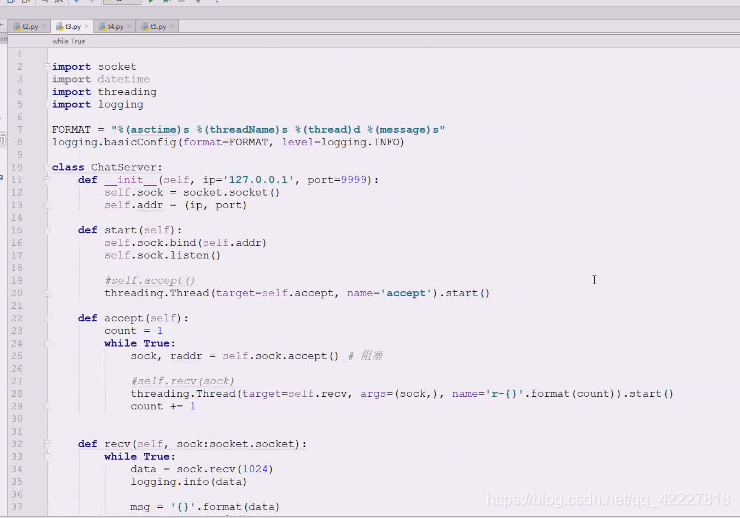Screen dimensions: 740x518
Task: Open the t4.py editor tab
Action: 116,27
